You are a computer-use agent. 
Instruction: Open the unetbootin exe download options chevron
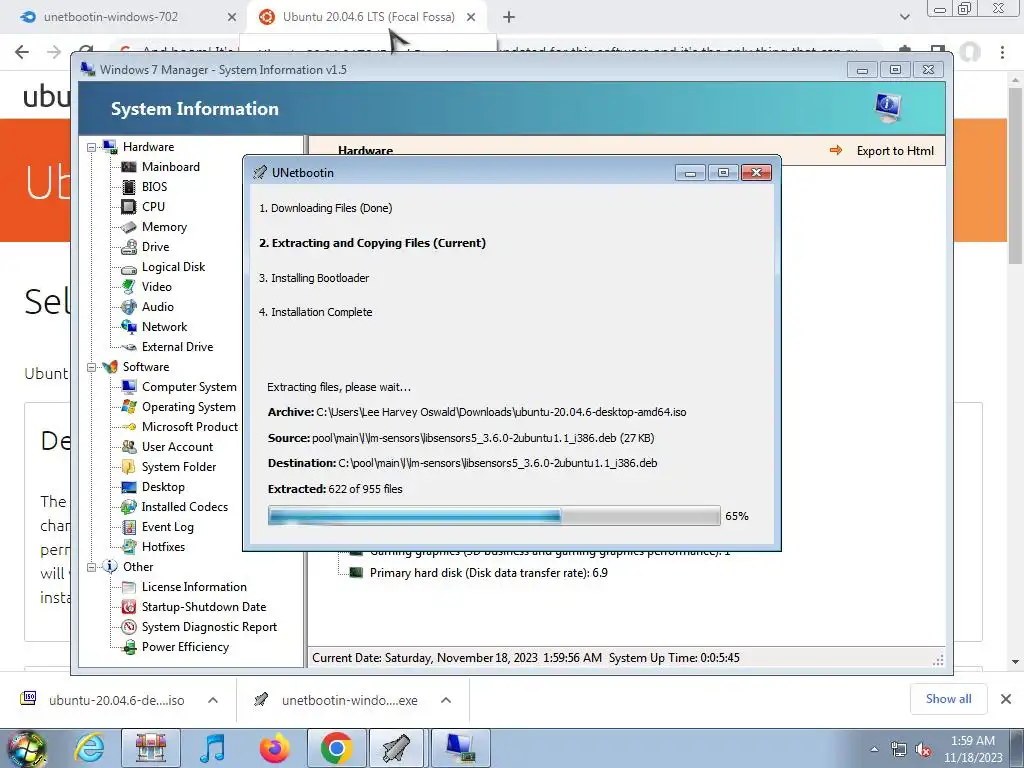[446, 700]
